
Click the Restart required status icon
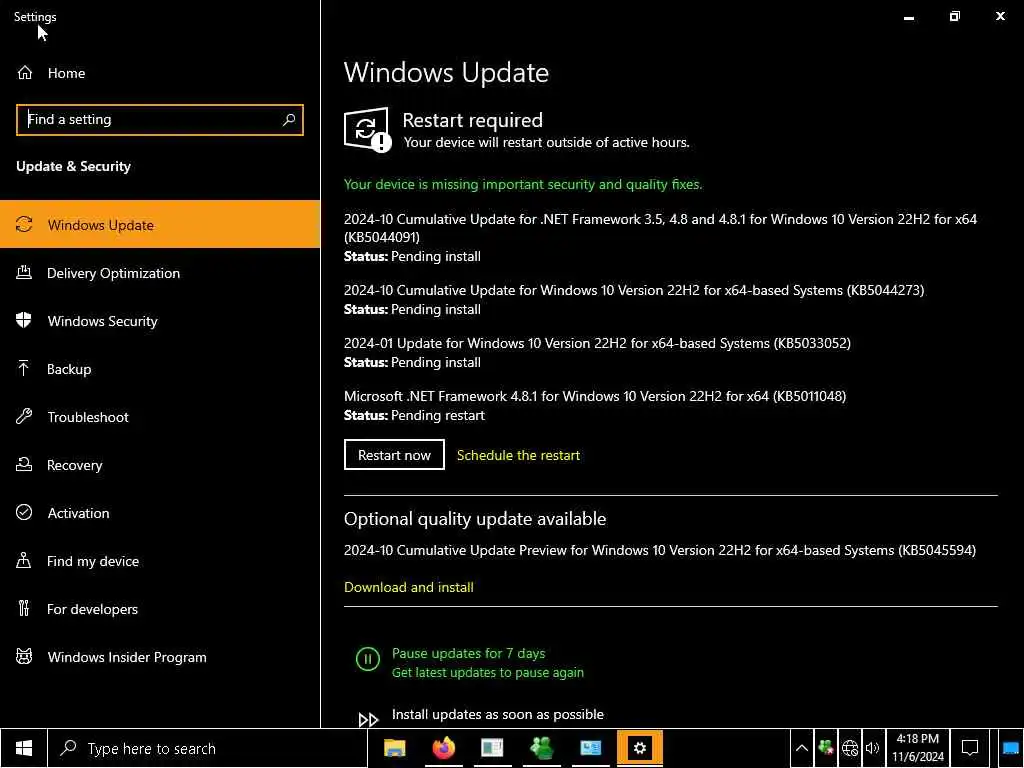tap(368, 130)
